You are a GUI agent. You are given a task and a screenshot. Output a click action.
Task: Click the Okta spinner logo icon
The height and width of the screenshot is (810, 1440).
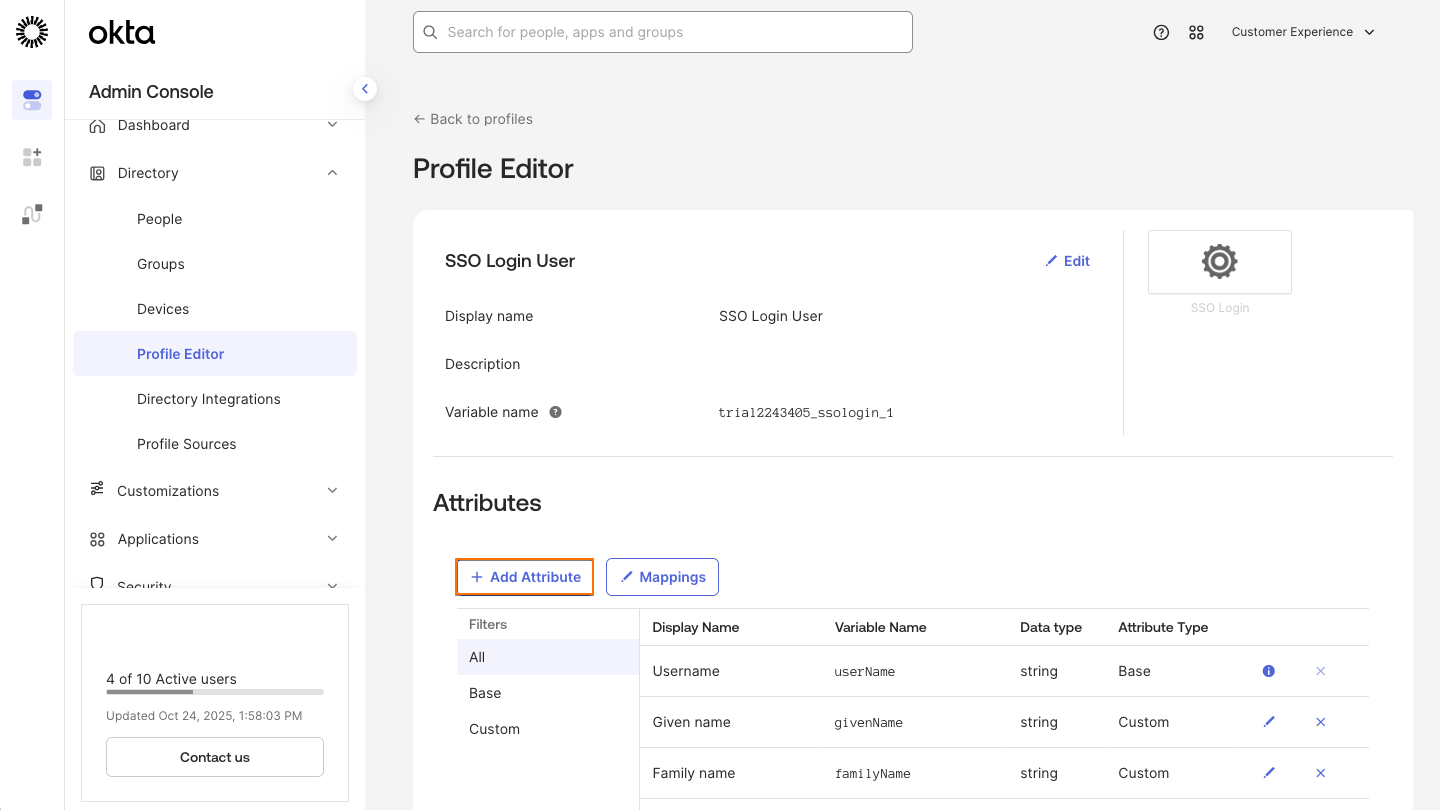31,31
